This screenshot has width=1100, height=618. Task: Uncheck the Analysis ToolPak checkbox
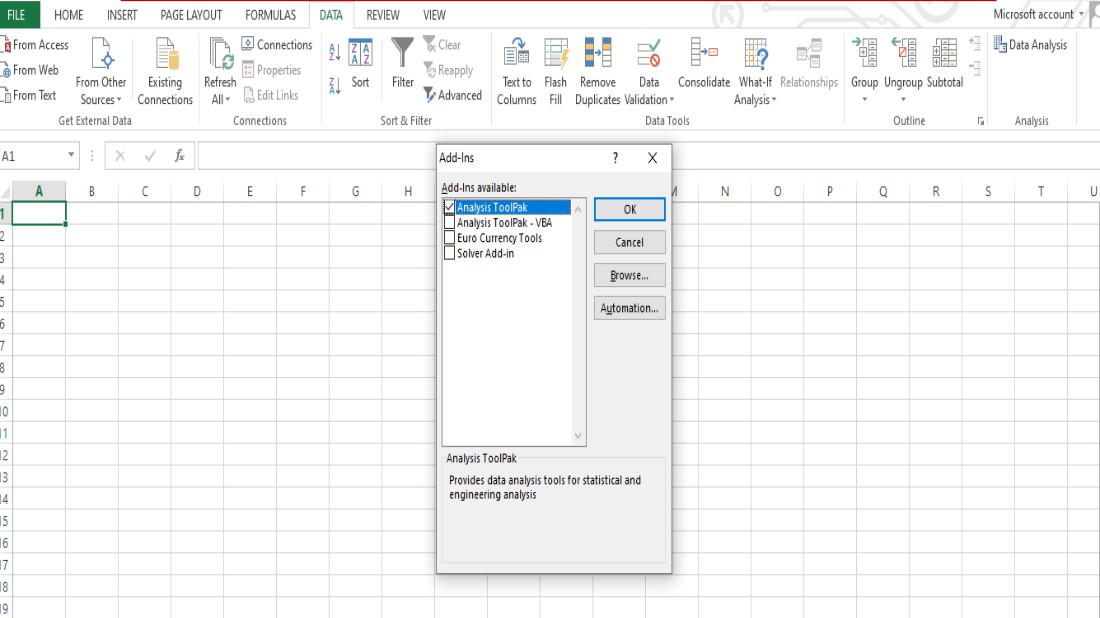point(450,207)
